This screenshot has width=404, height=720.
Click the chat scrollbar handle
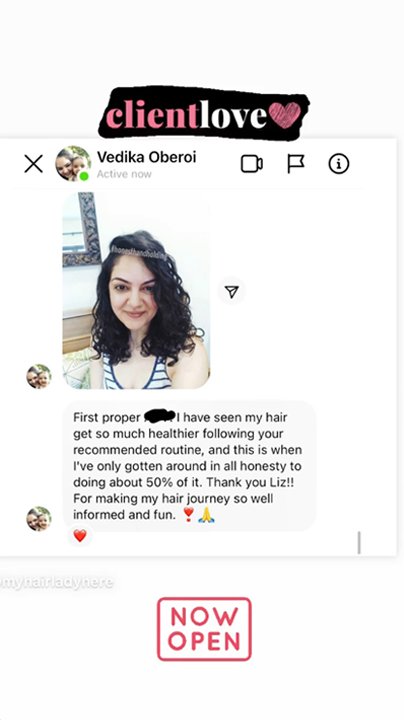pos(359,543)
